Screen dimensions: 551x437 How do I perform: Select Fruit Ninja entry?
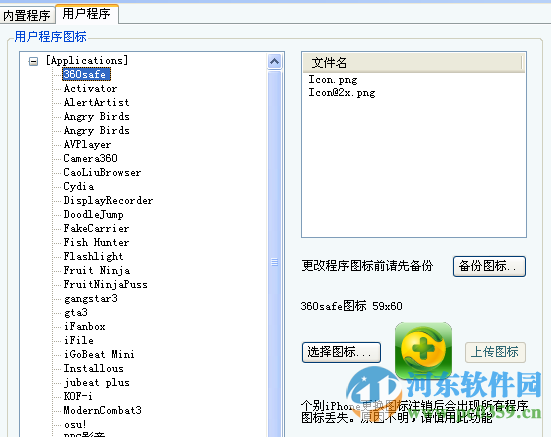tap(97, 270)
